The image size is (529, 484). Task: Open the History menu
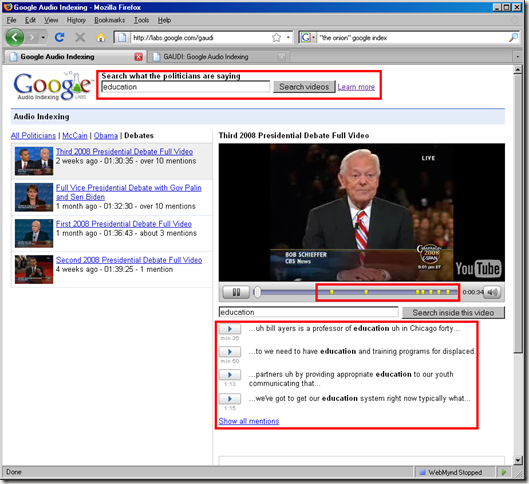click(76, 20)
